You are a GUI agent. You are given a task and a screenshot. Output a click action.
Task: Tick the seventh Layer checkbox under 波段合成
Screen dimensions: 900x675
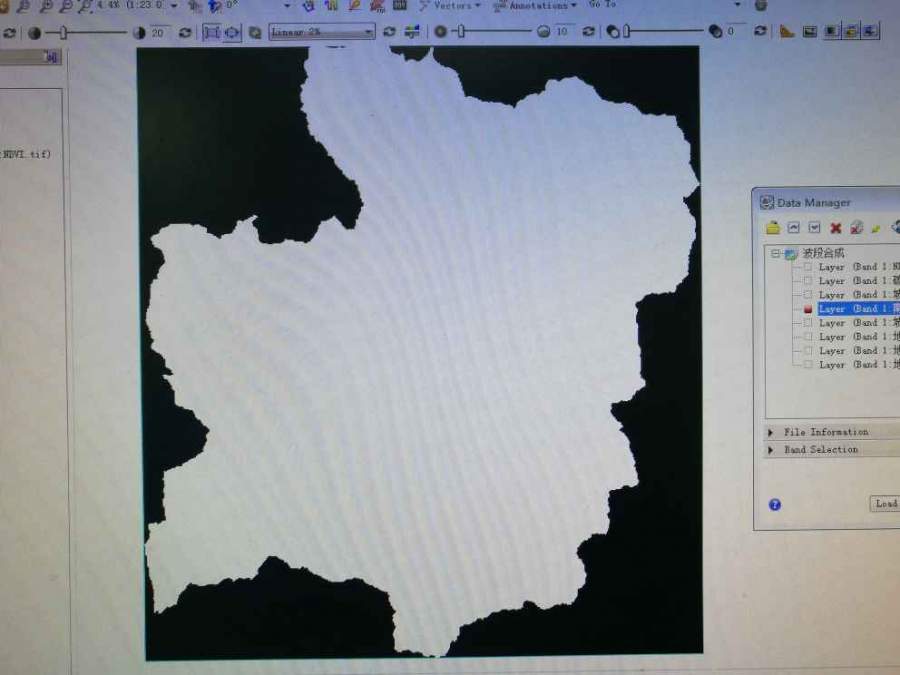point(808,350)
